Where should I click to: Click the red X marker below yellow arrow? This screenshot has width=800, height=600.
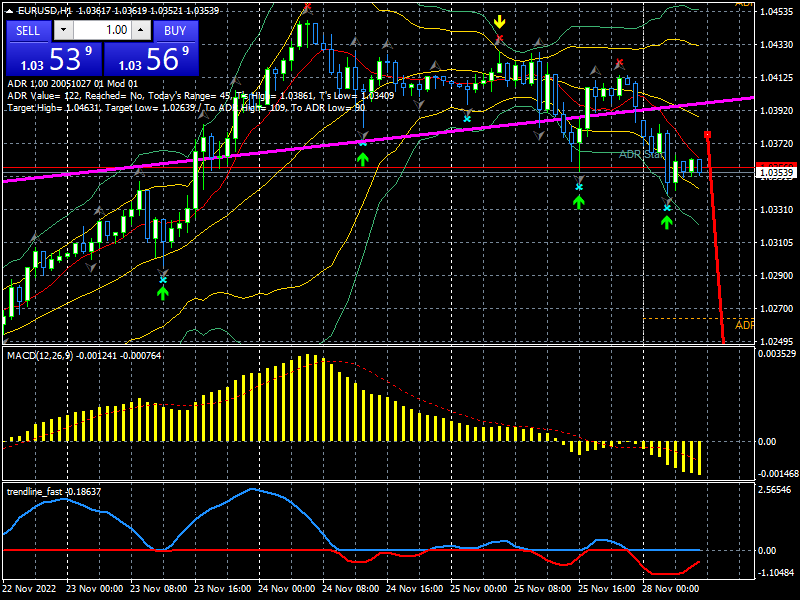coord(499,39)
